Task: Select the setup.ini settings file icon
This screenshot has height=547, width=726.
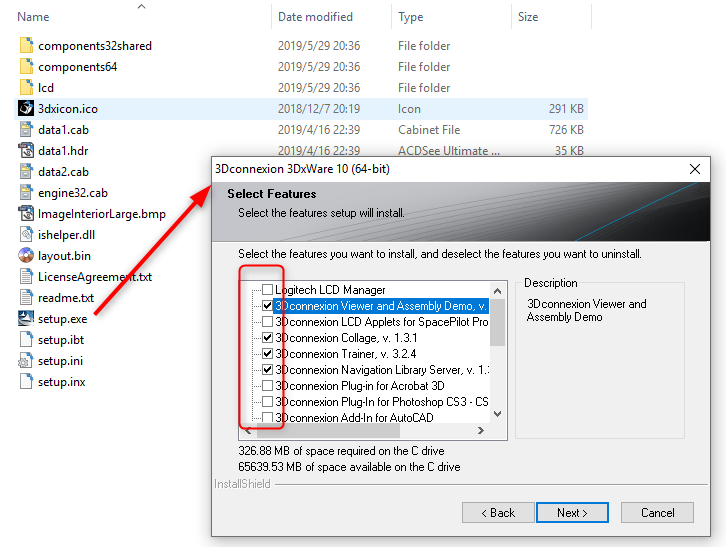Action: (x=25, y=360)
